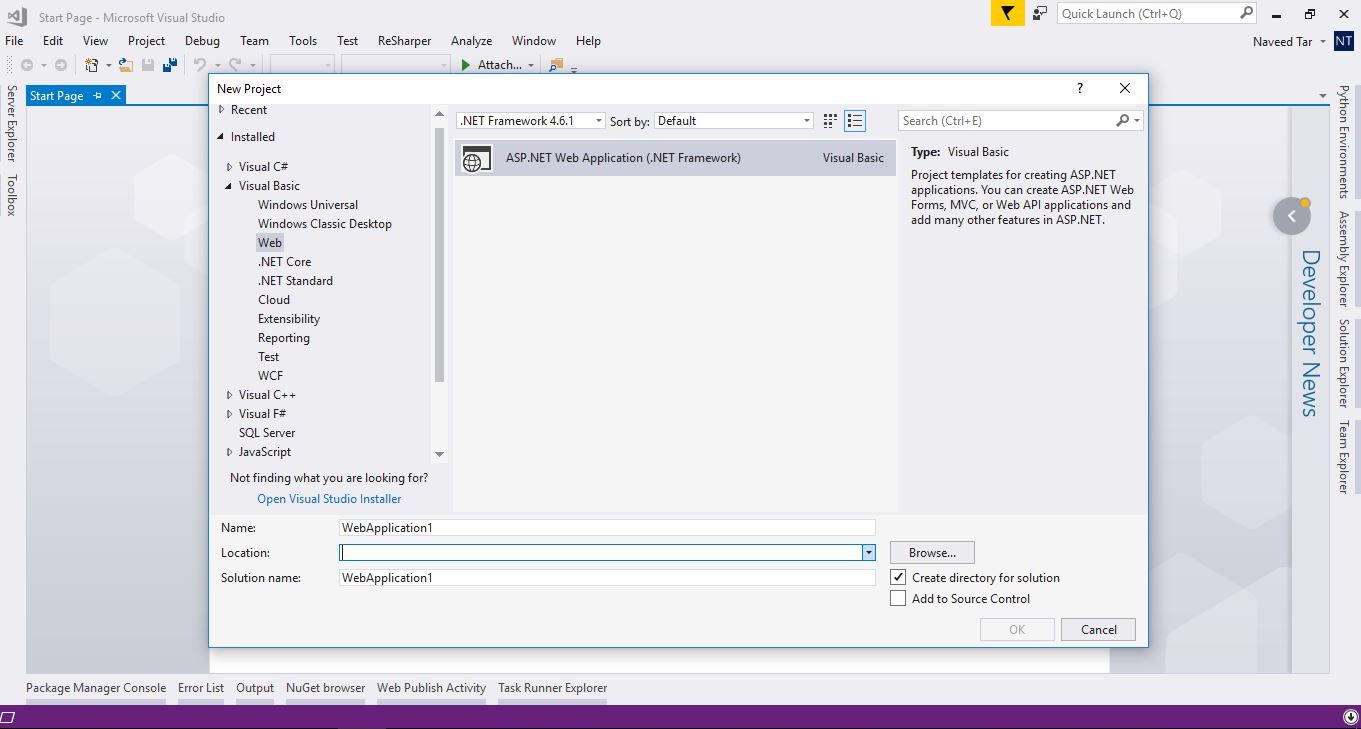The height and width of the screenshot is (729, 1361).
Task: Open the Tools menu
Action: [303, 41]
